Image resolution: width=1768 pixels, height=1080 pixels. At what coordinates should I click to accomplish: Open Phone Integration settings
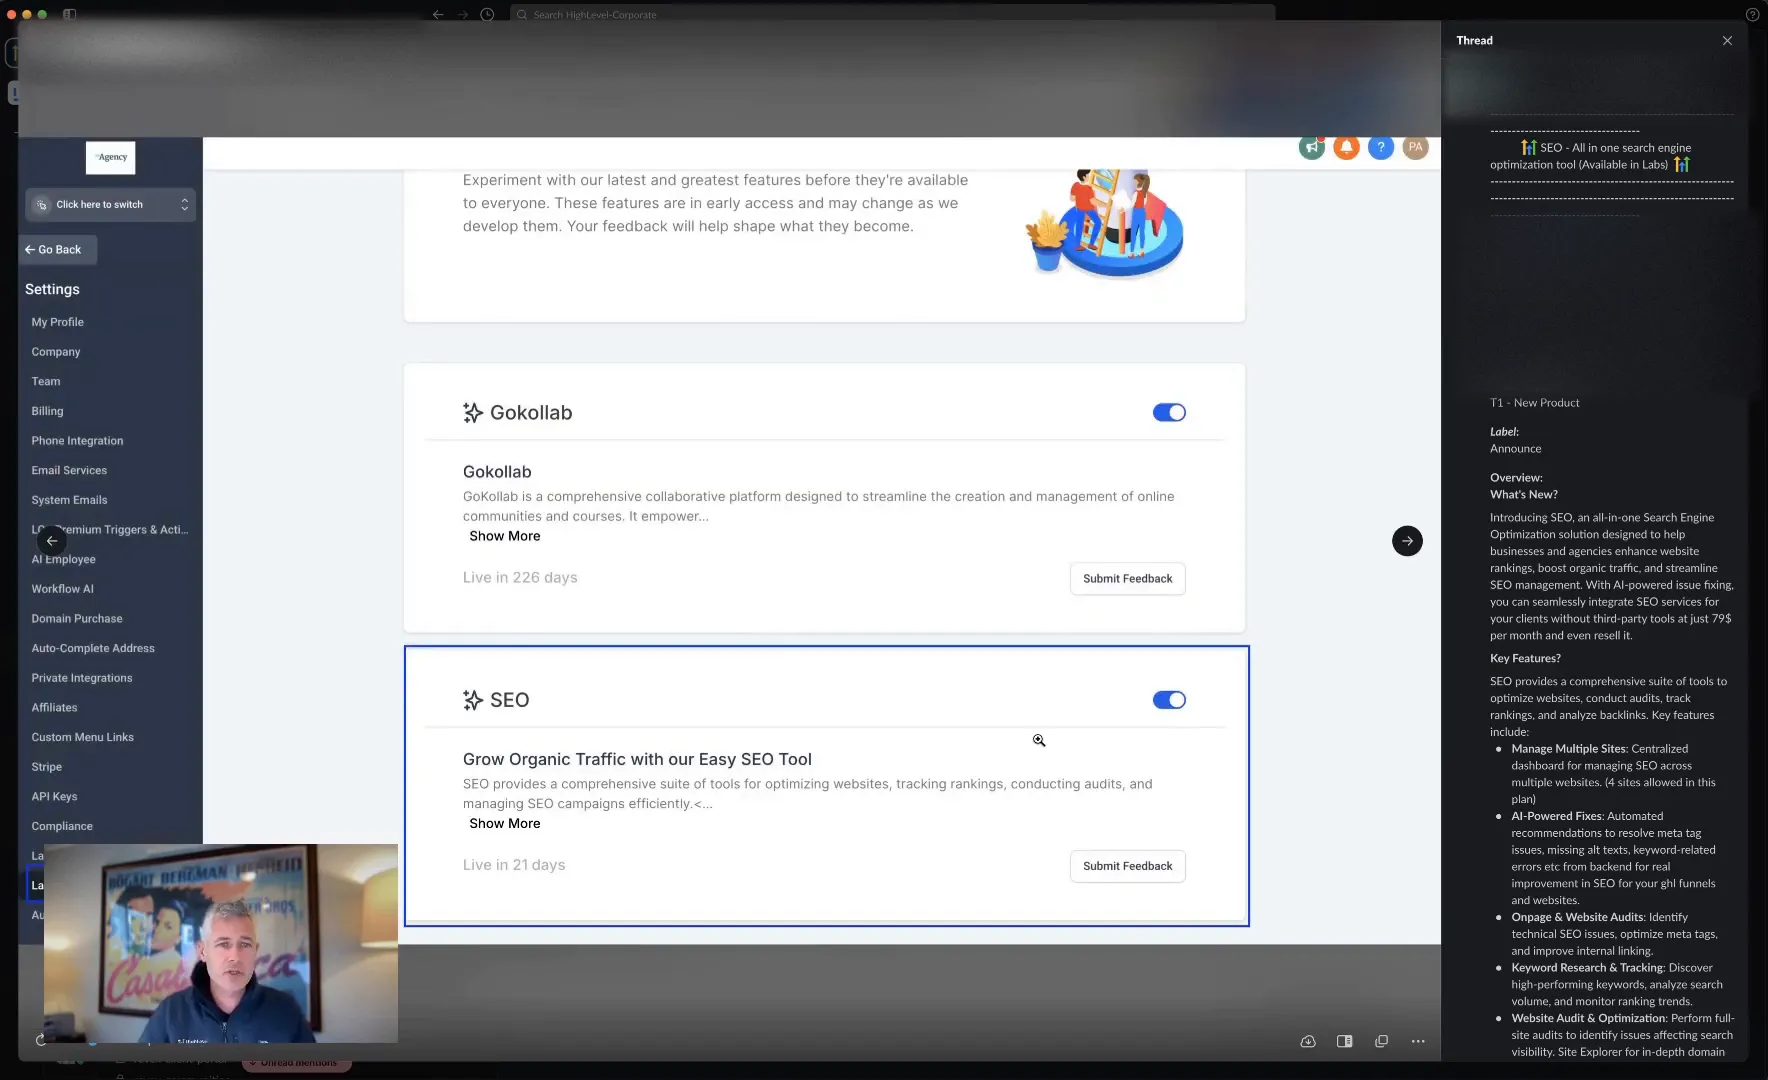pos(77,441)
